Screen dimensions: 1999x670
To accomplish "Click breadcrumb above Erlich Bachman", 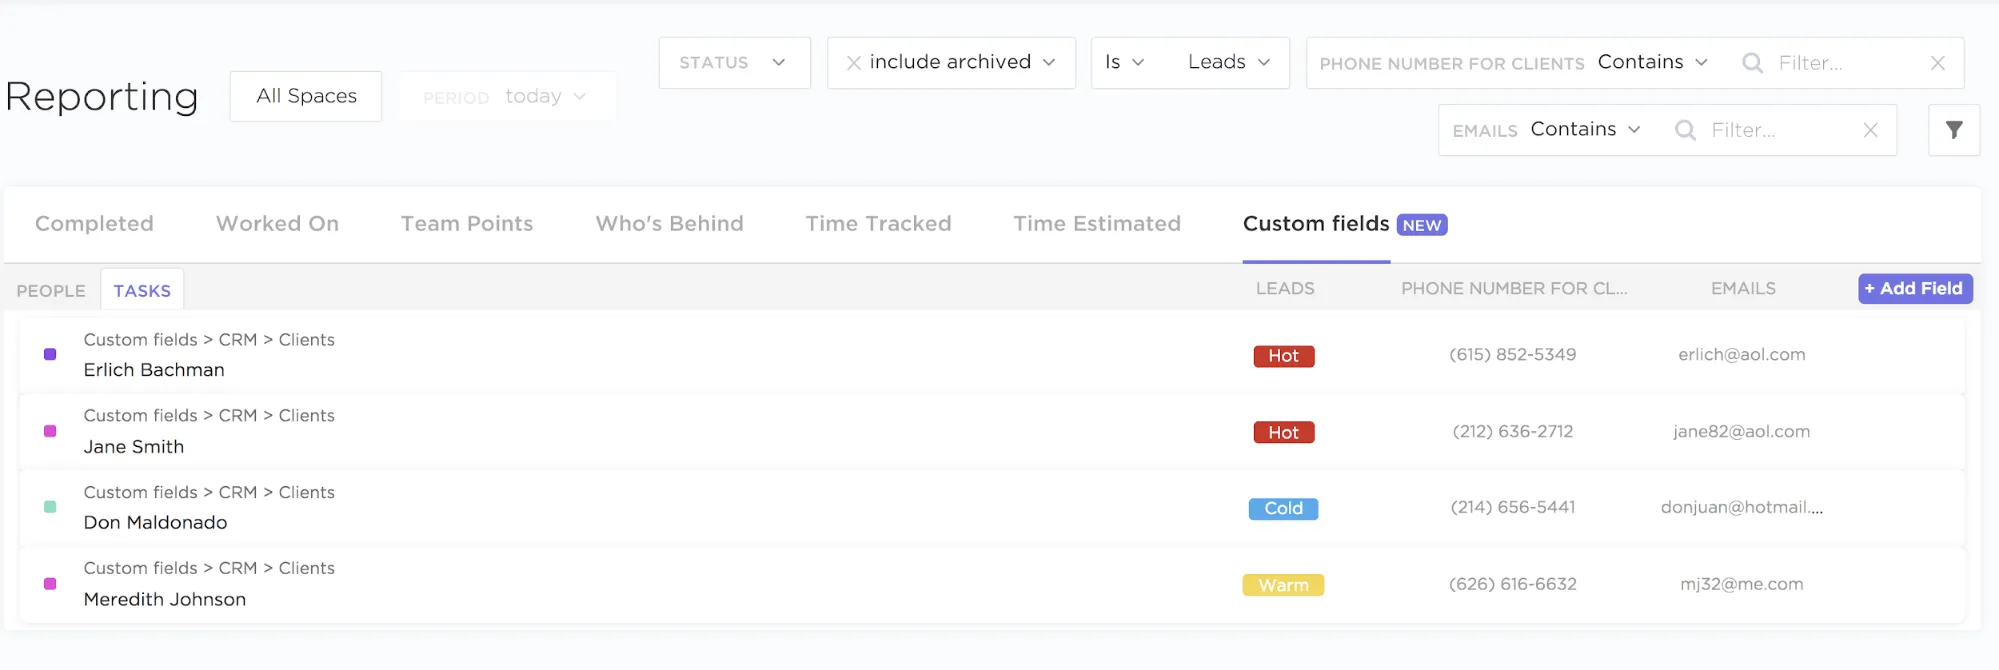I will point(209,340).
